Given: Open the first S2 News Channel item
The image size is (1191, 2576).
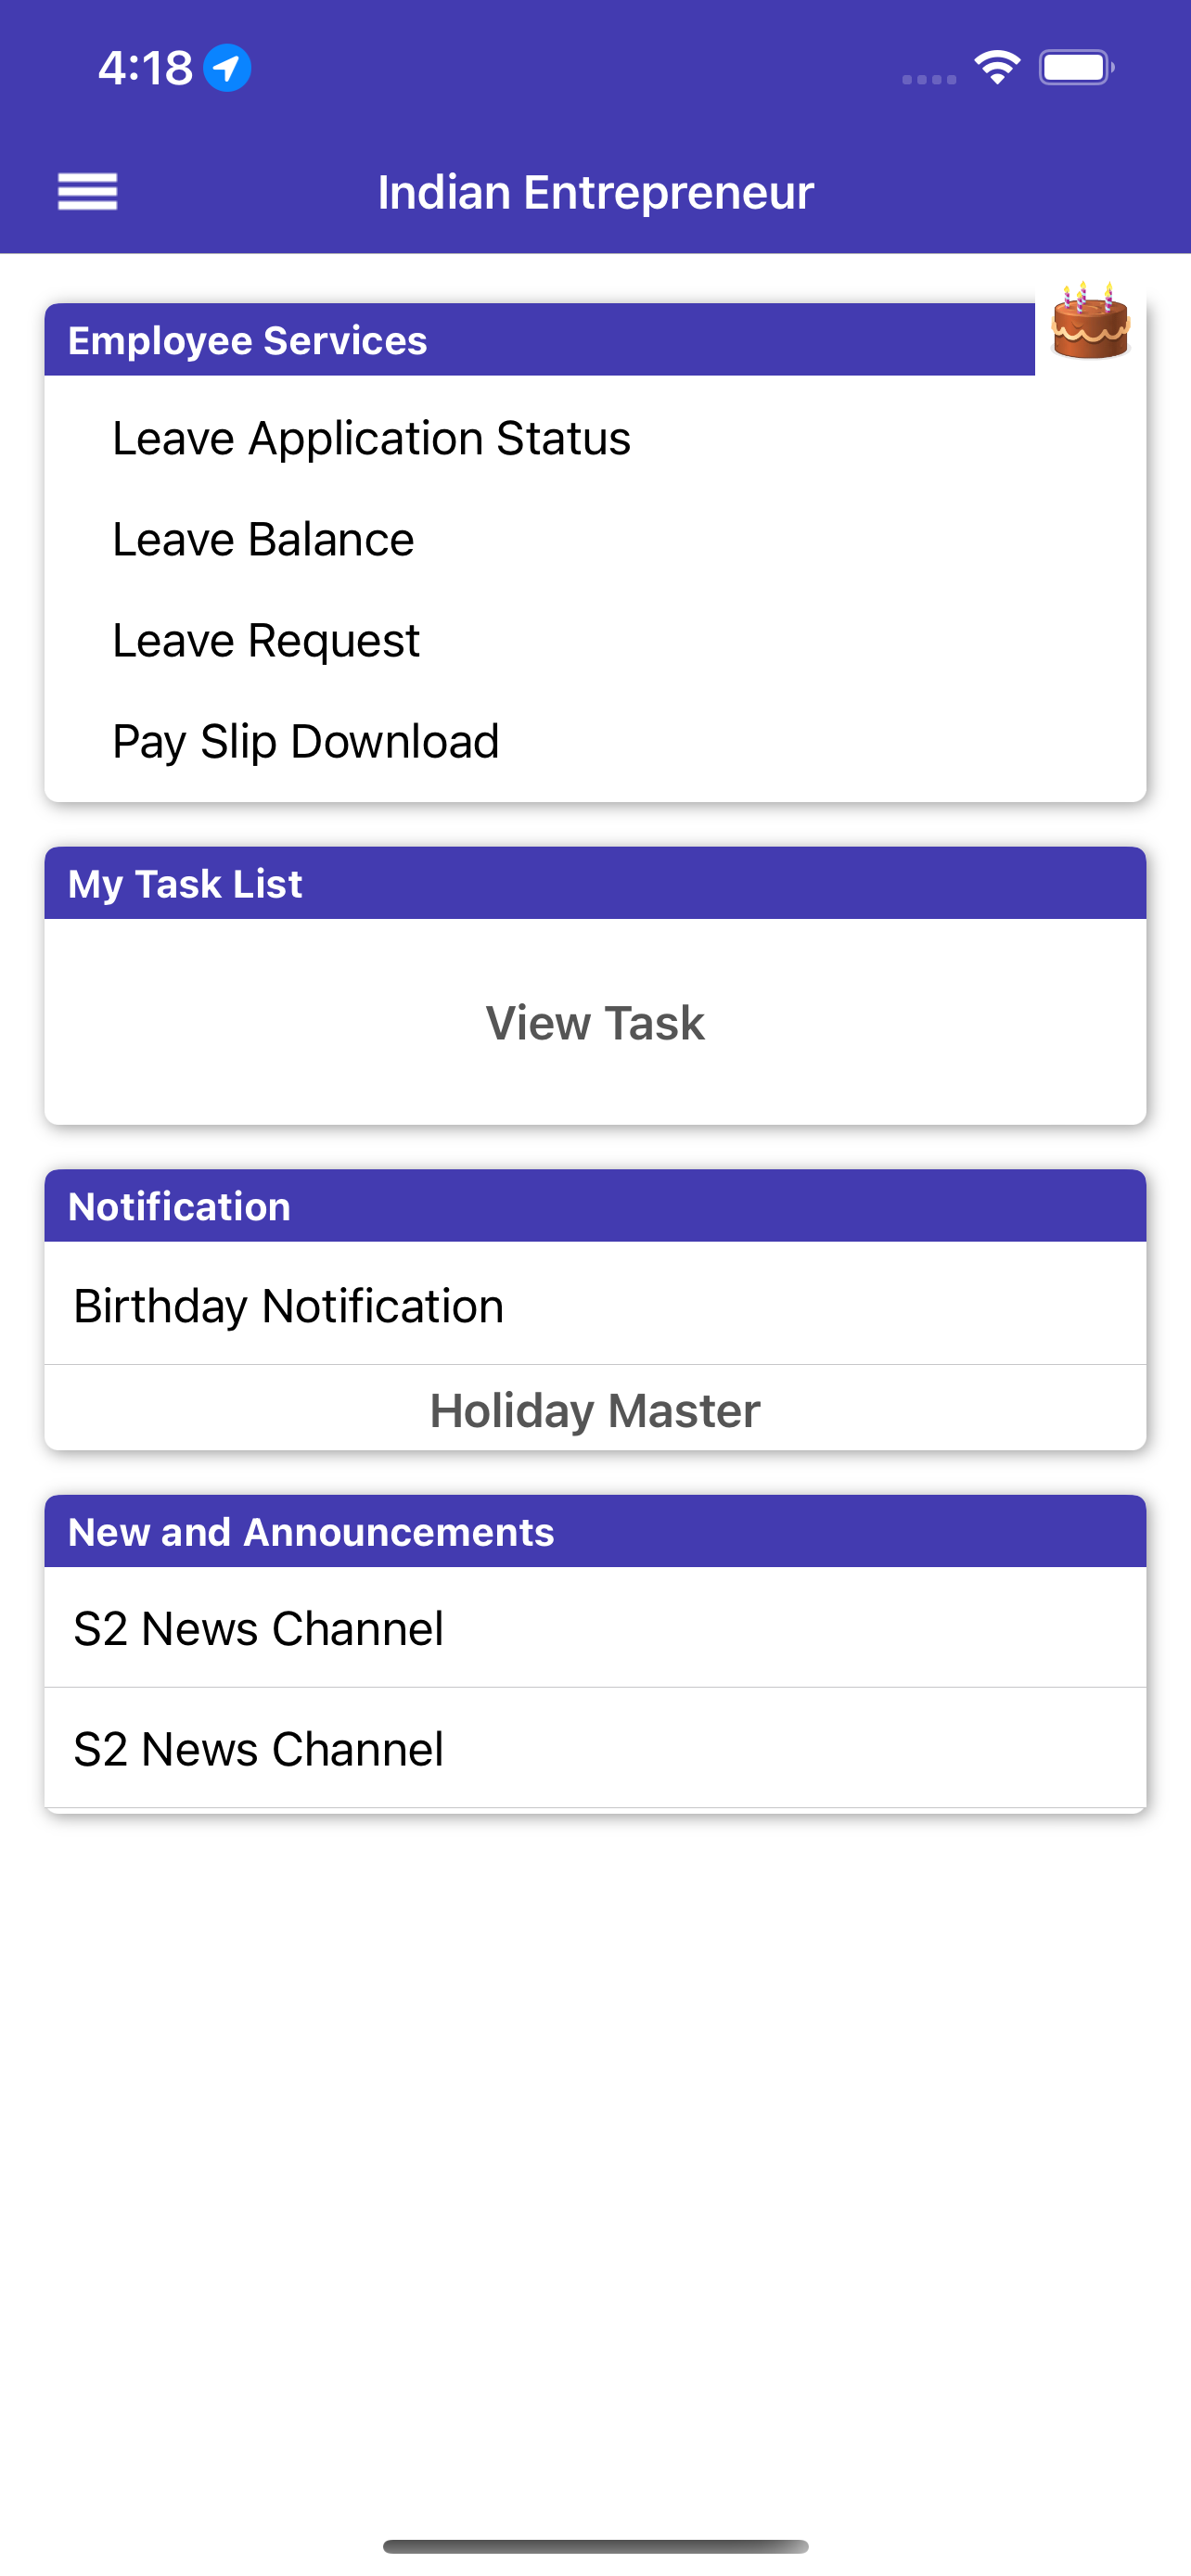Looking at the screenshot, I should pos(259,1628).
